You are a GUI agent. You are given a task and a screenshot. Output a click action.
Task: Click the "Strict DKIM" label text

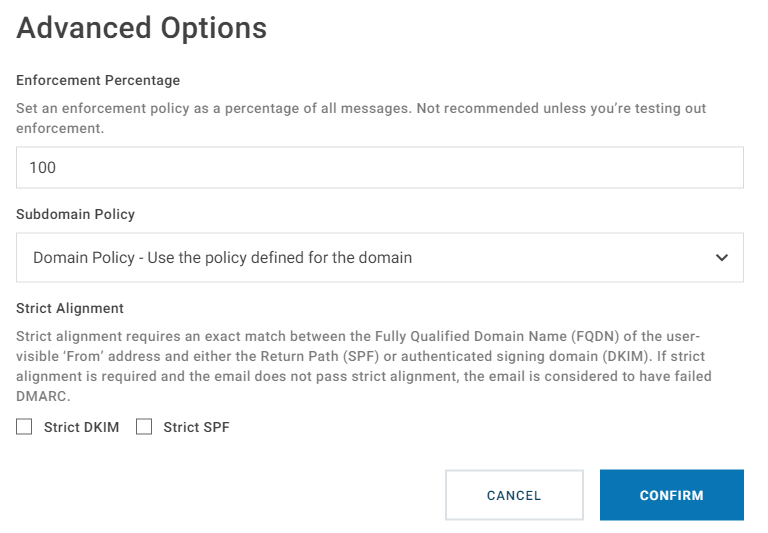pyautogui.click(x=81, y=428)
